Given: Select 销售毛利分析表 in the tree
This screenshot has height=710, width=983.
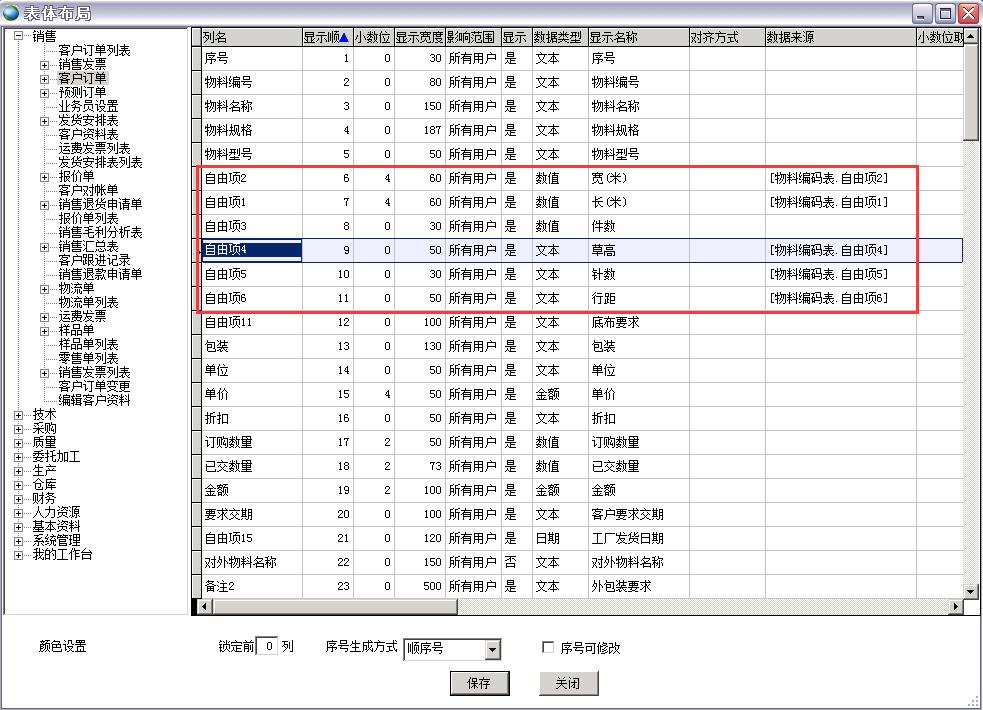Looking at the screenshot, I should click(x=100, y=233).
